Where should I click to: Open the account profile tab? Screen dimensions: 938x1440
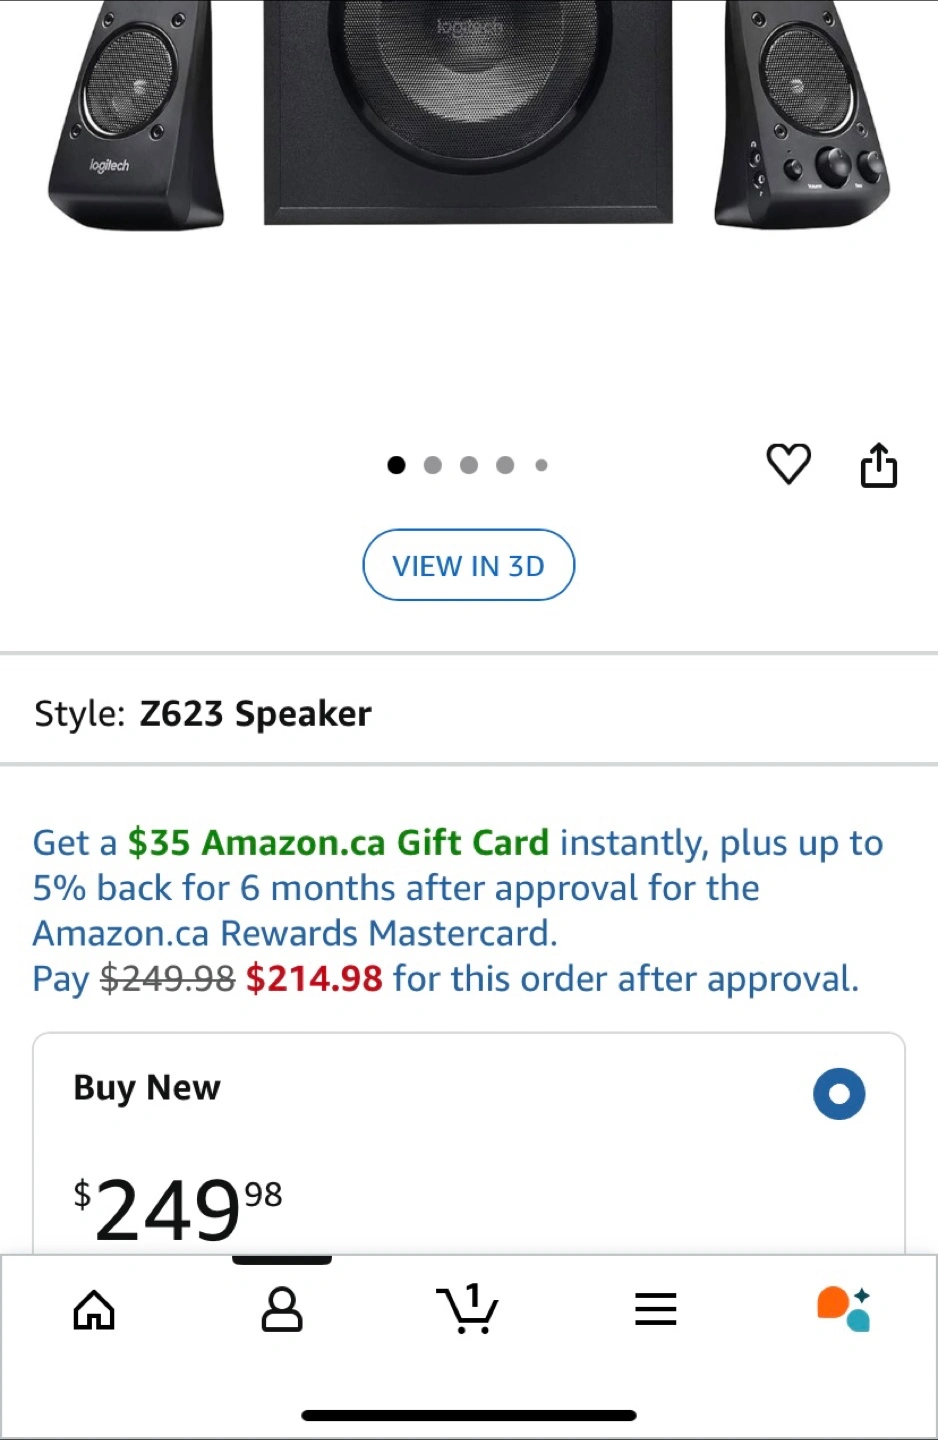[x=281, y=1309]
